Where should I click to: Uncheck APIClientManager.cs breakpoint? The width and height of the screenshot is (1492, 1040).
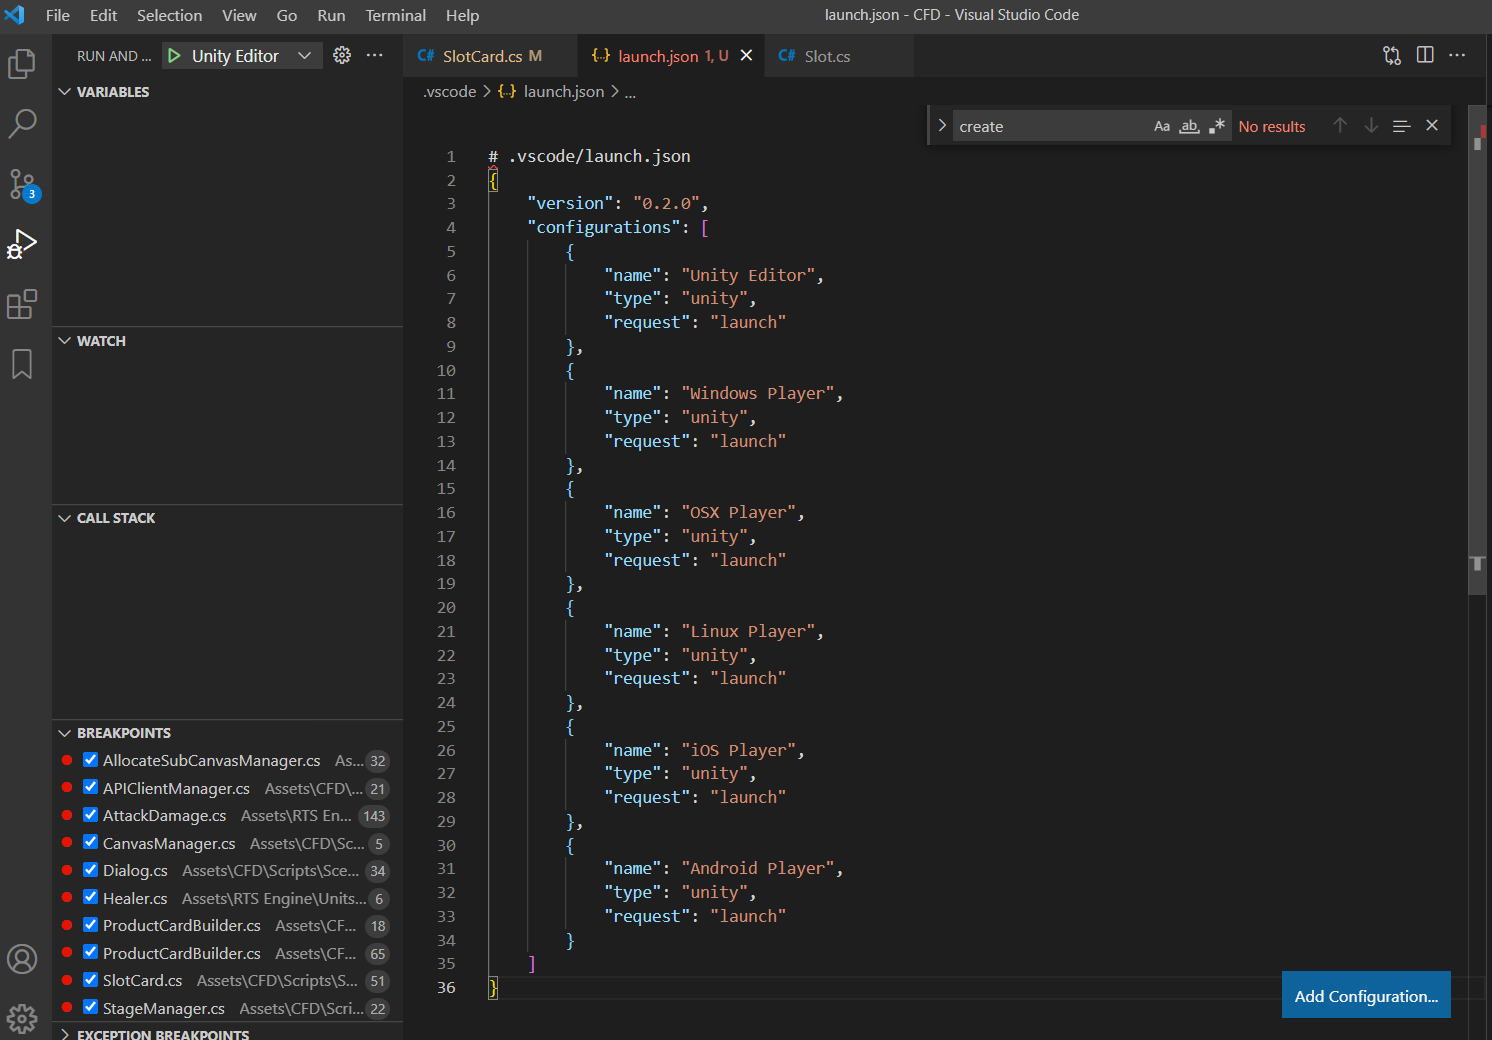(90, 788)
